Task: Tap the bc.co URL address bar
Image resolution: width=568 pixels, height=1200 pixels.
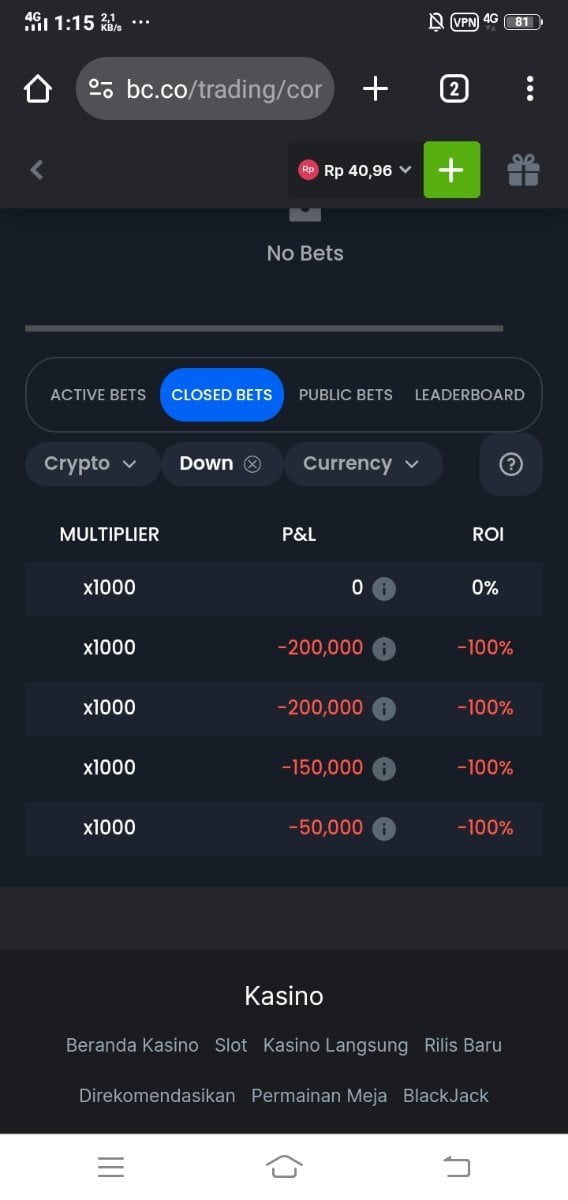Action: (x=205, y=89)
